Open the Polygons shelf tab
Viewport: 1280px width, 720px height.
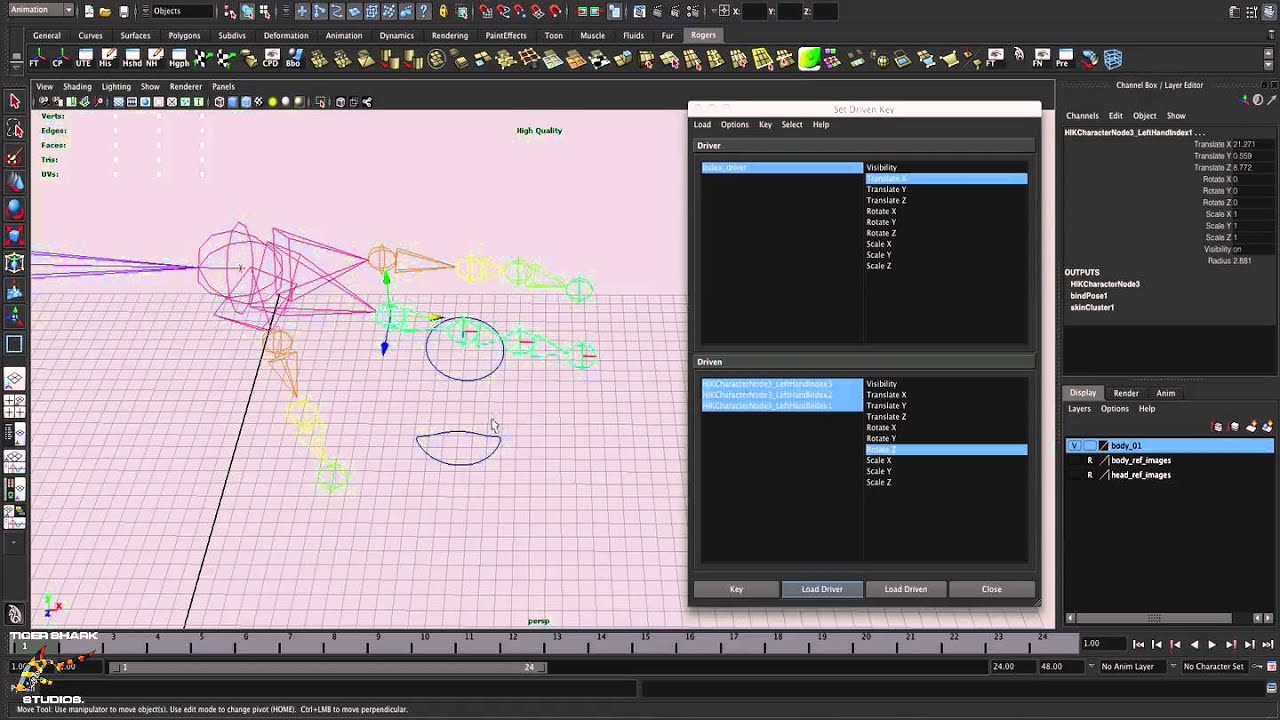click(x=184, y=35)
